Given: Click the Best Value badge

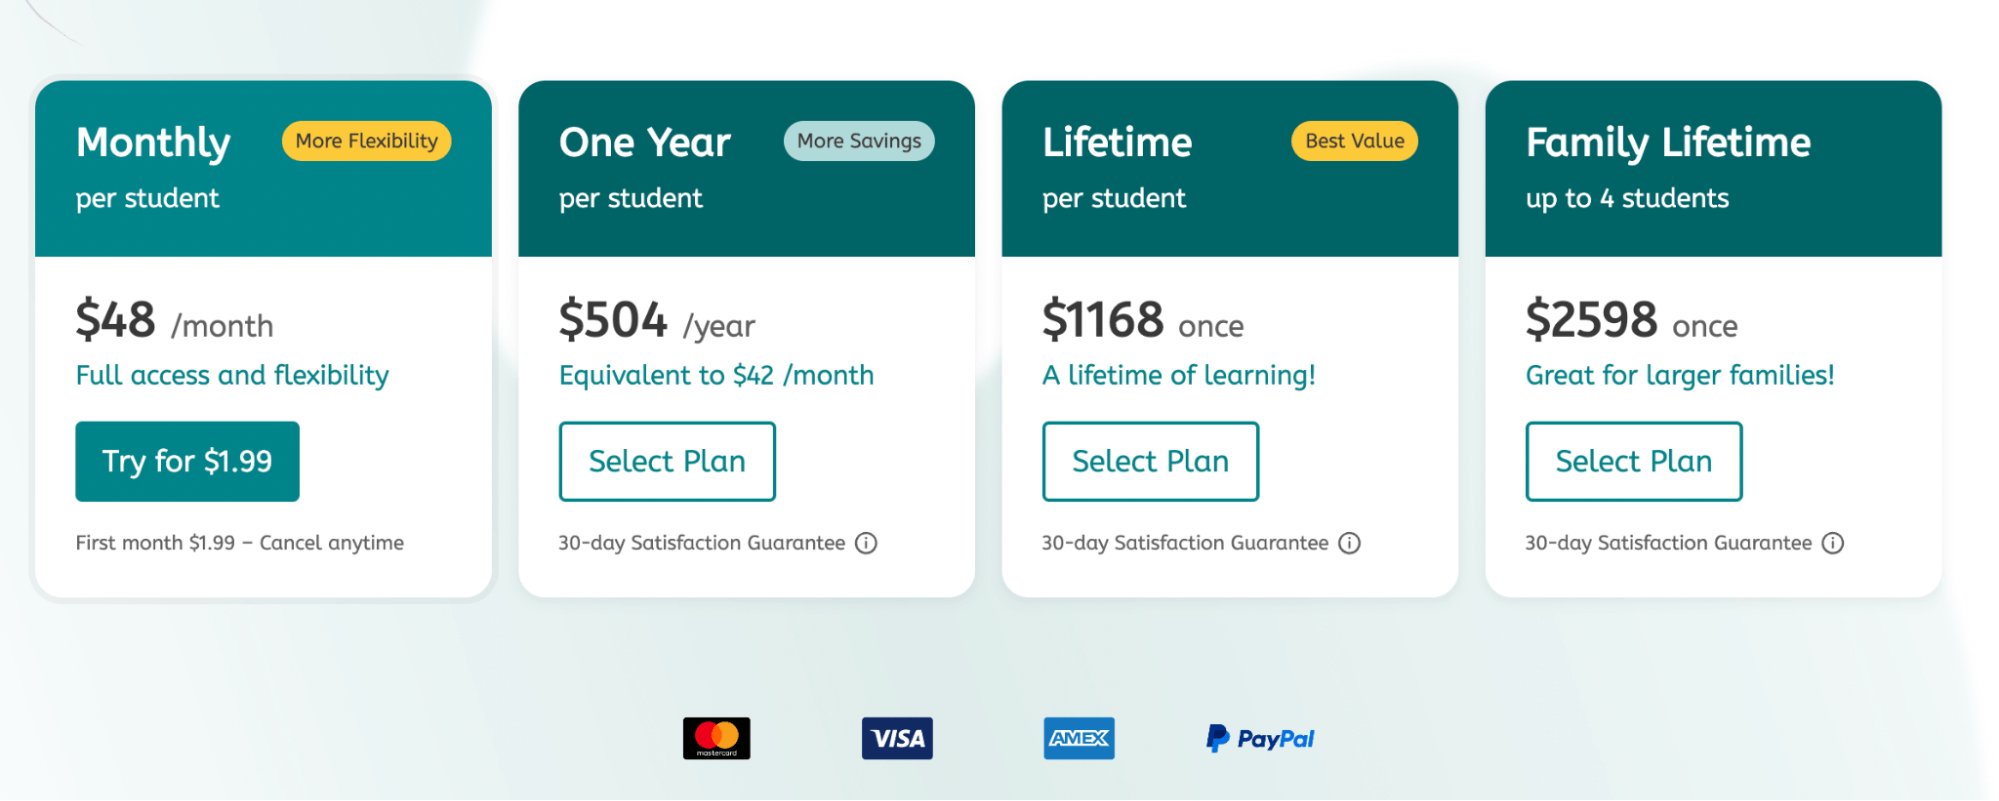Looking at the screenshot, I should (x=1353, y=141).
